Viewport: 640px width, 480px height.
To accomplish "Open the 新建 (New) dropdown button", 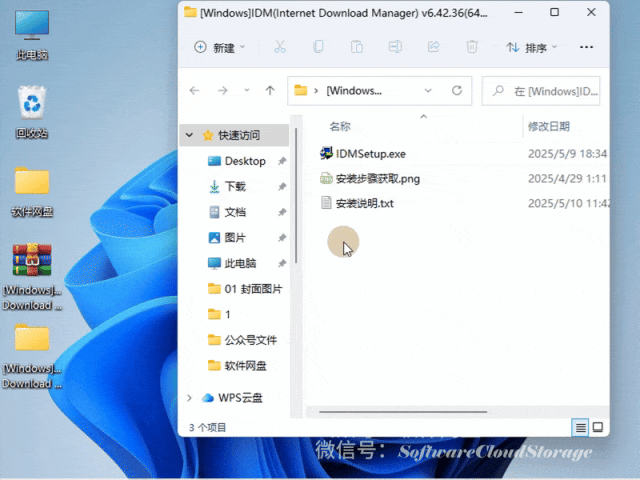I will point(220,48).
